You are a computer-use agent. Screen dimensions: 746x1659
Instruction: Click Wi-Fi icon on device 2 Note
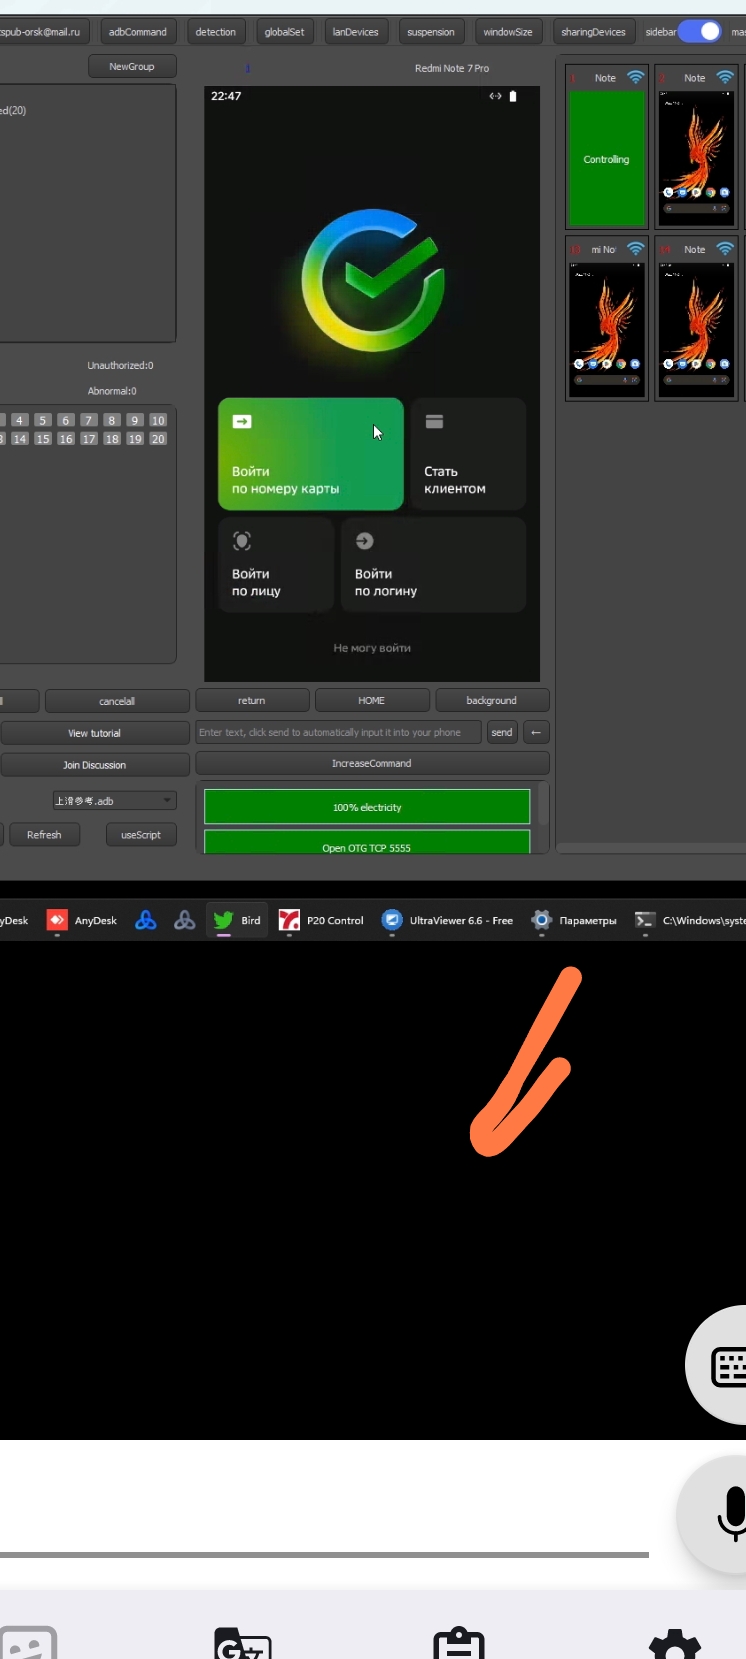pyautogui.click(x=725, y=77)
